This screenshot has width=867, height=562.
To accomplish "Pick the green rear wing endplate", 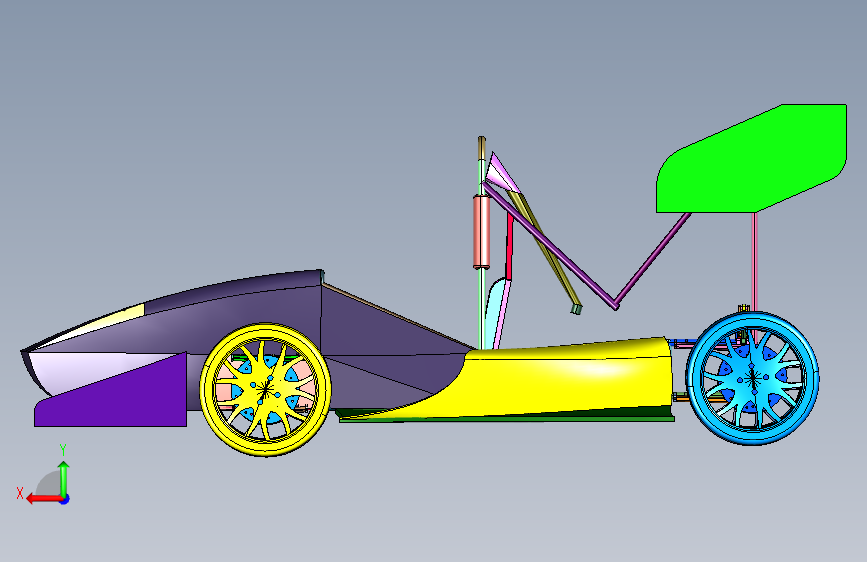I will pos(752,158).
